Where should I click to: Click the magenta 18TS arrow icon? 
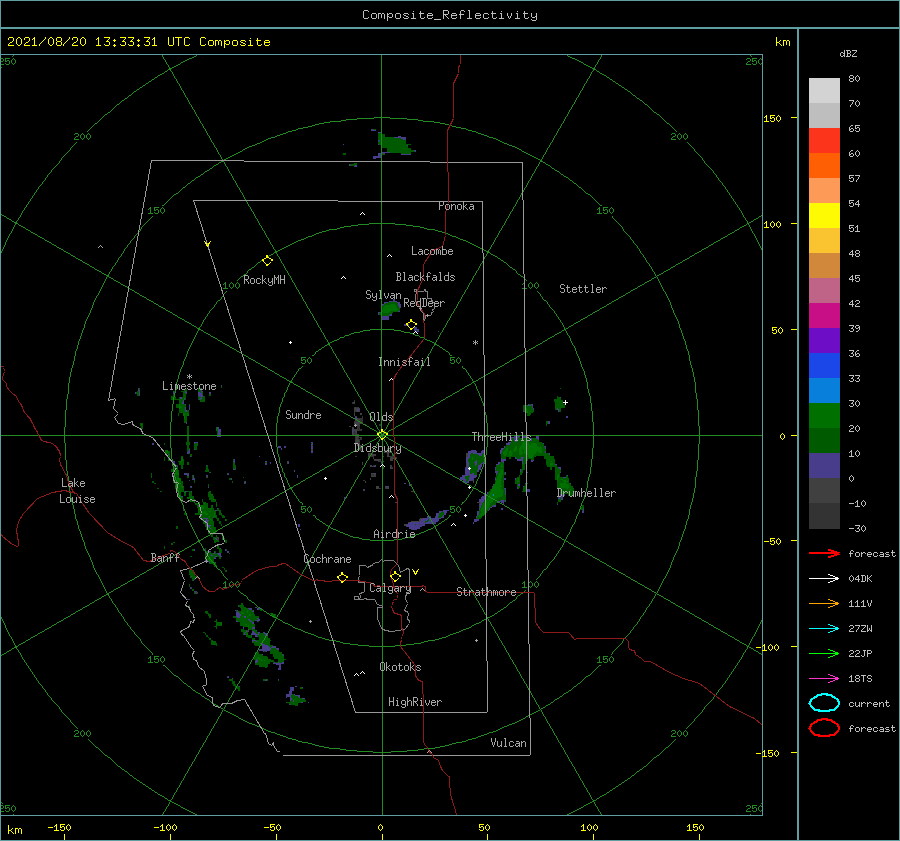(x=824, y=679)
